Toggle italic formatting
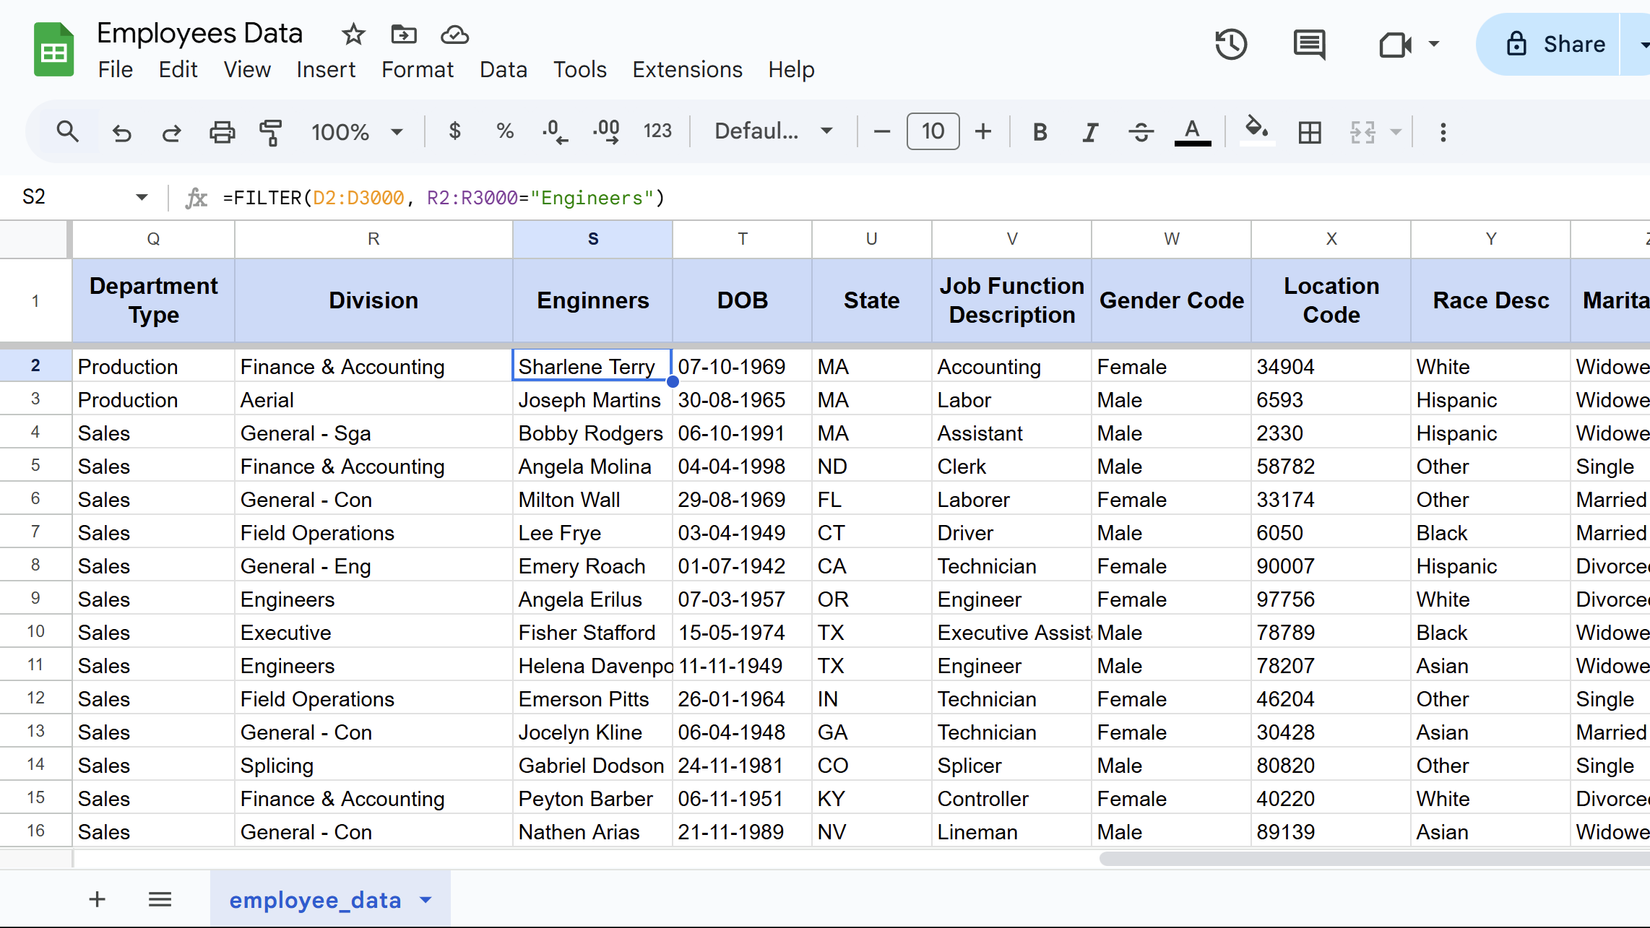This screenshot has width=1650, height=928. point(1090,131)
